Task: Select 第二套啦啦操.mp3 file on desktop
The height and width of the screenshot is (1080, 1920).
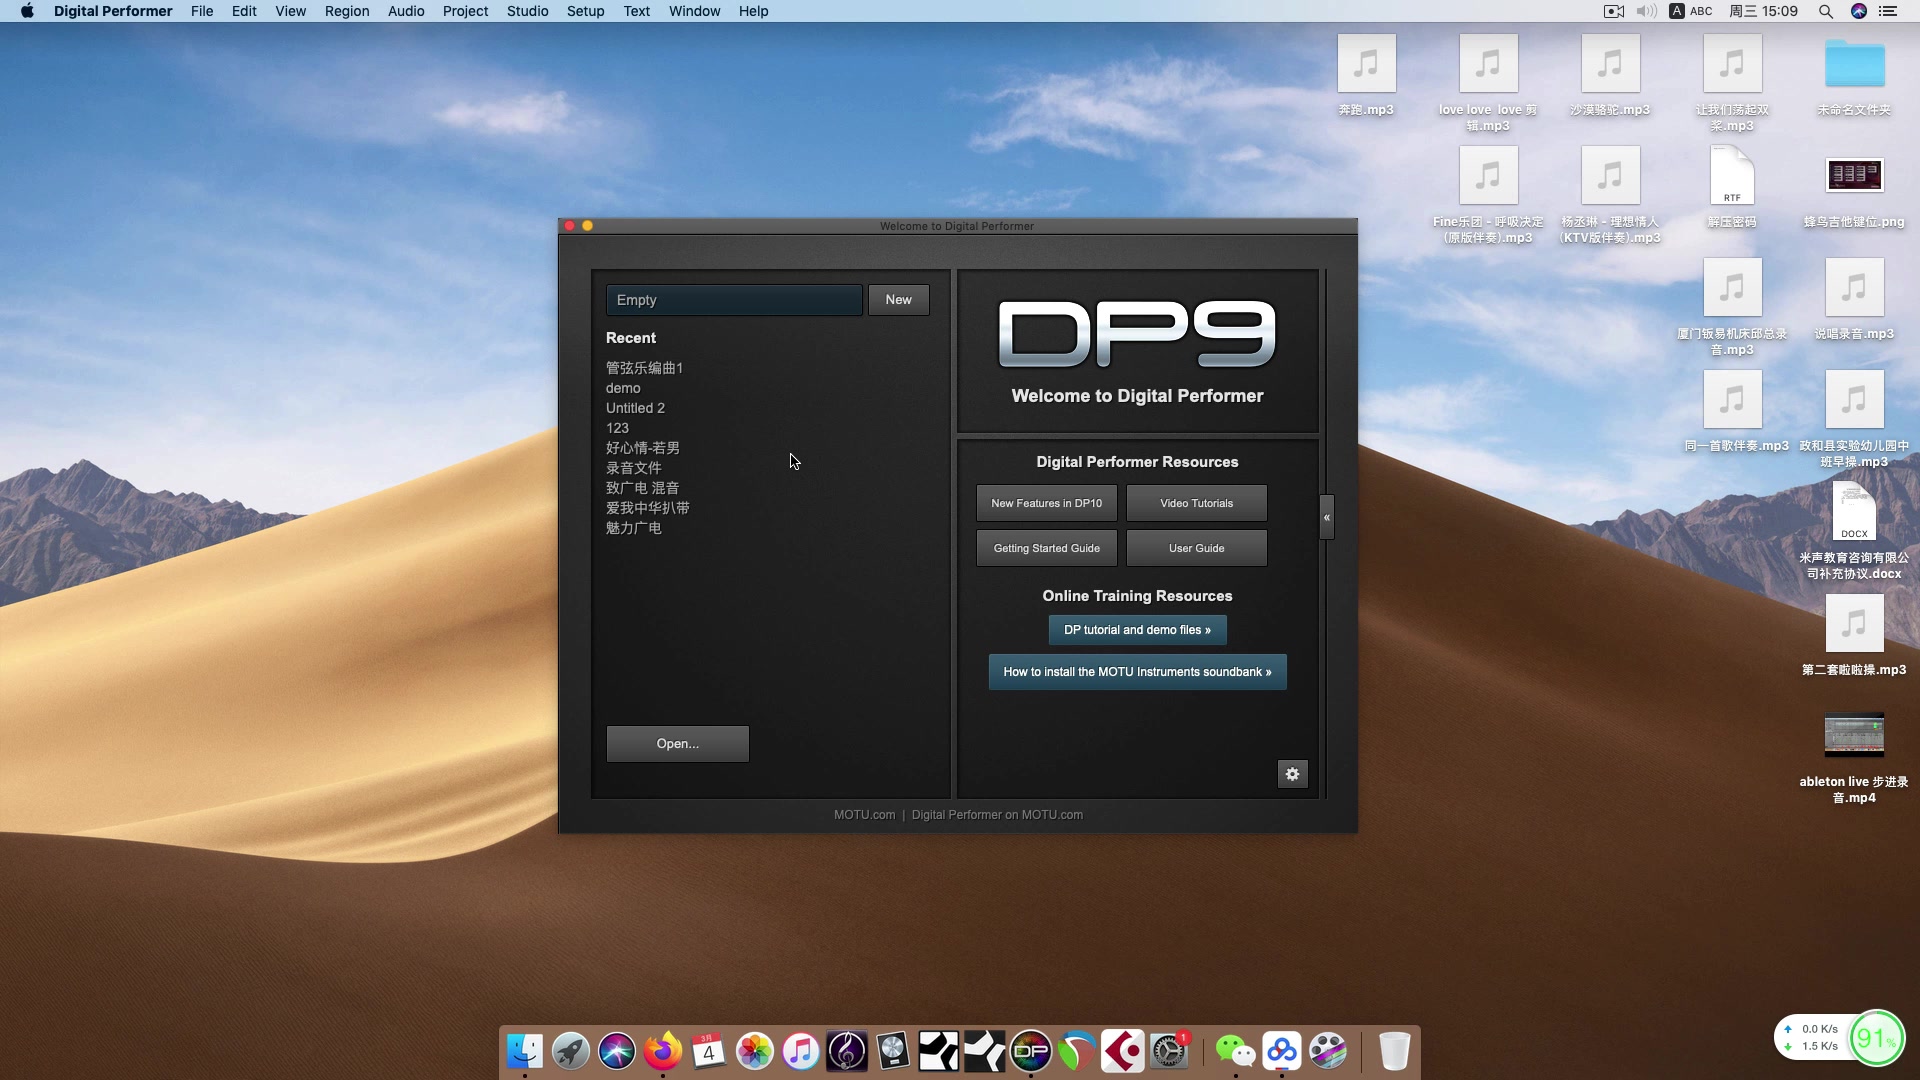Action: 1854,624
